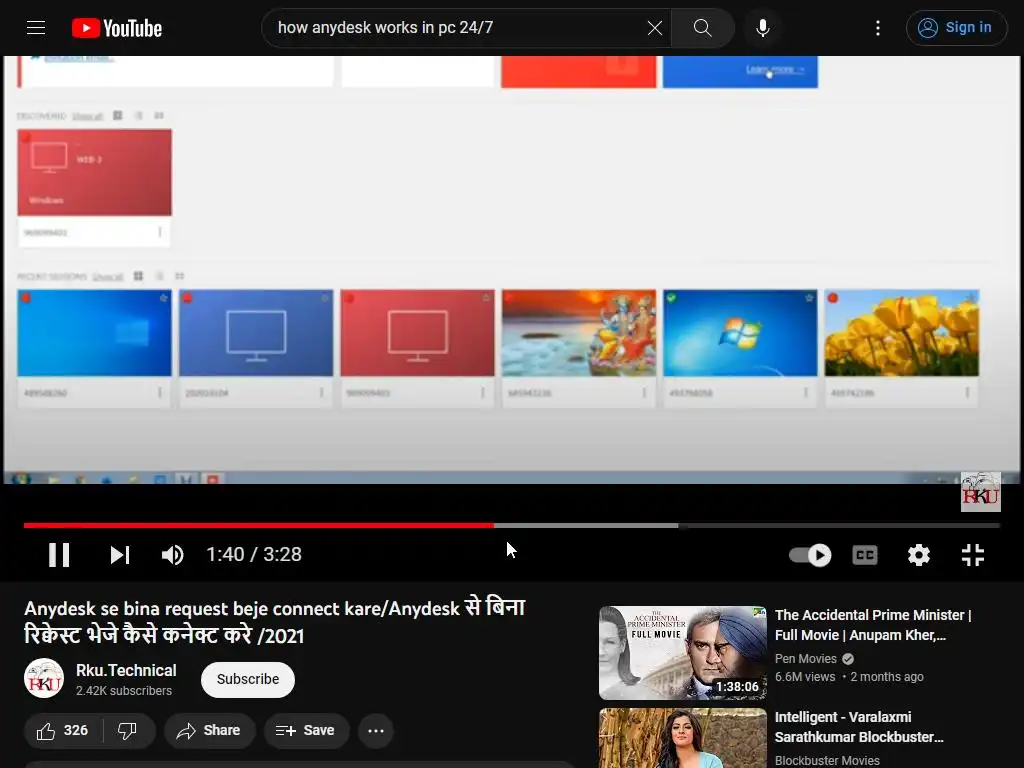Toggle closed captions CC
This screenshot has width=1024, height=768.
pos(865,555)
